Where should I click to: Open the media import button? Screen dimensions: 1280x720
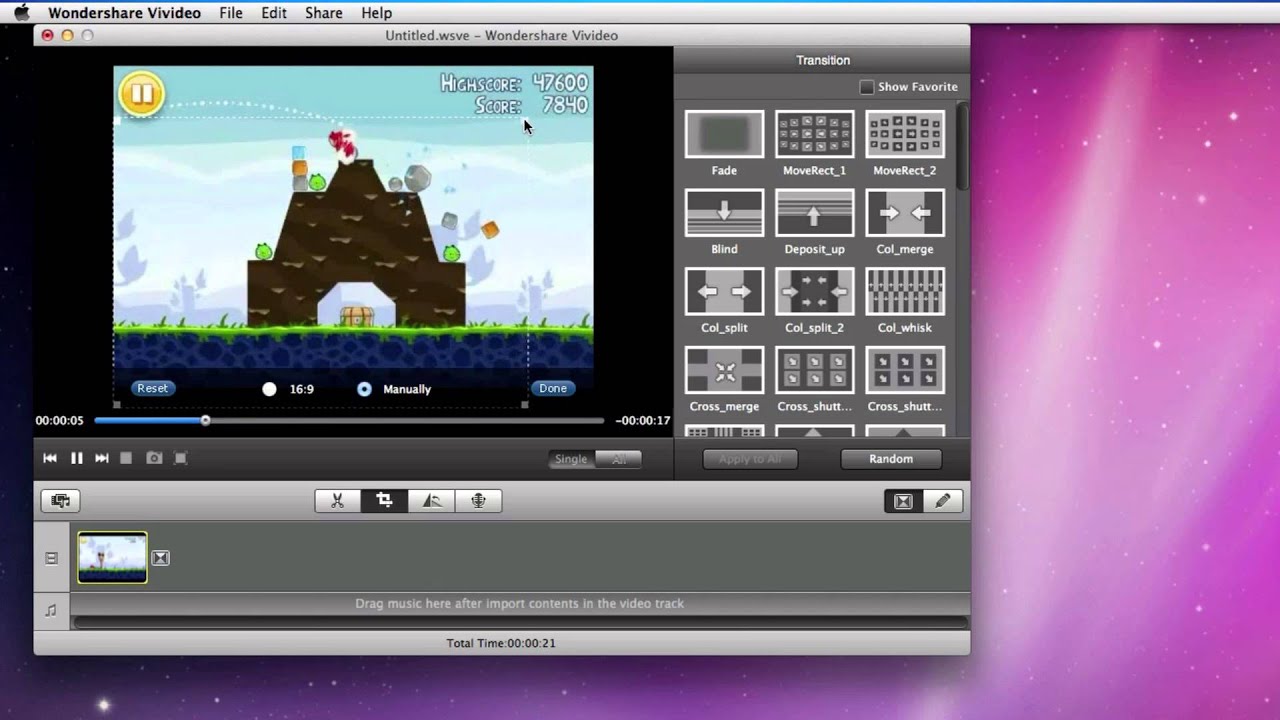tap(60, 501)
